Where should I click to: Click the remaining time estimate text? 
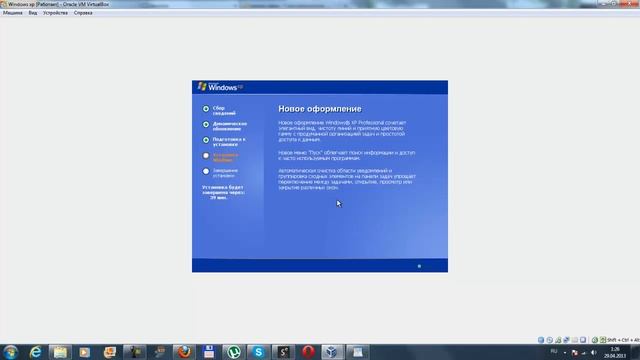pos(223,192)
